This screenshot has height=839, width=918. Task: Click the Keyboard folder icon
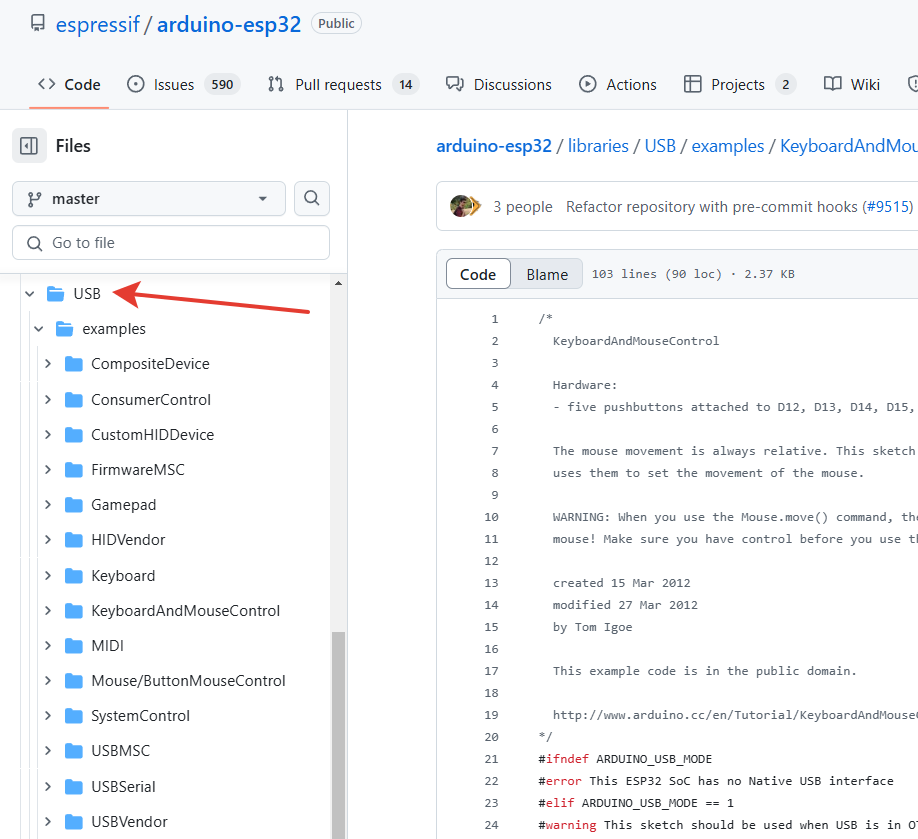click(73, 576)
